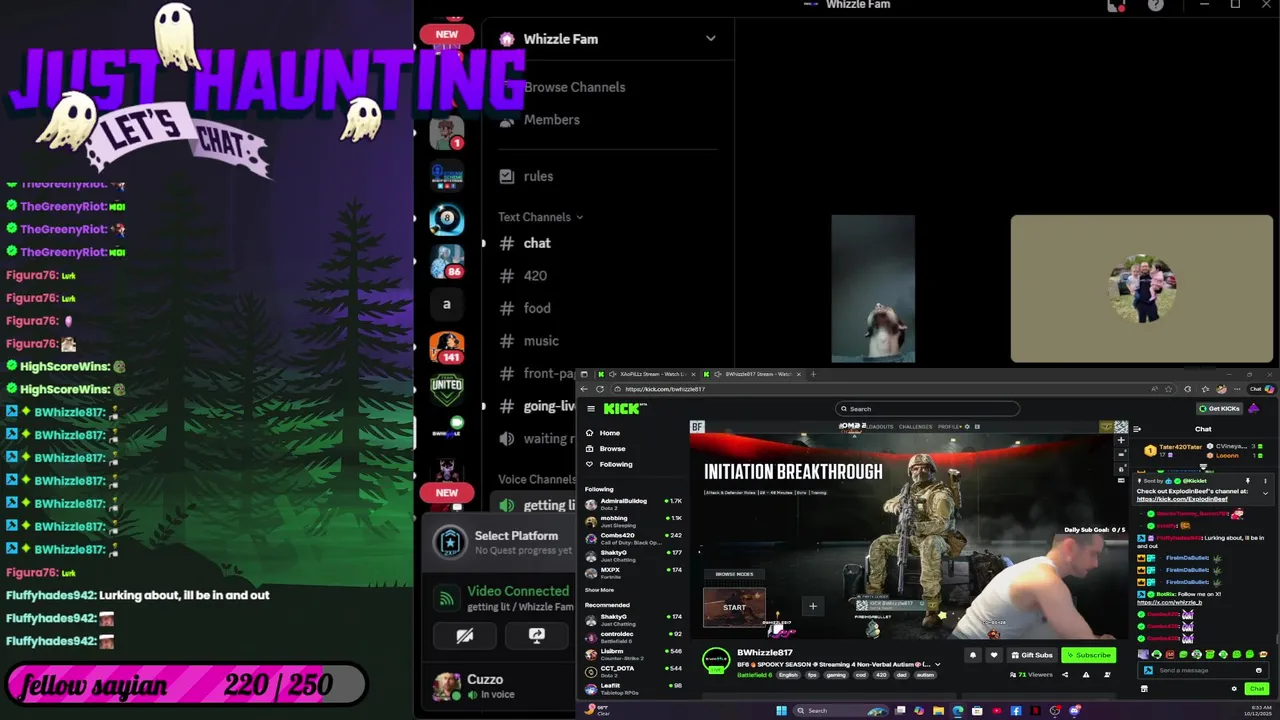Open controlcdec recommended channel

point(634,635)
